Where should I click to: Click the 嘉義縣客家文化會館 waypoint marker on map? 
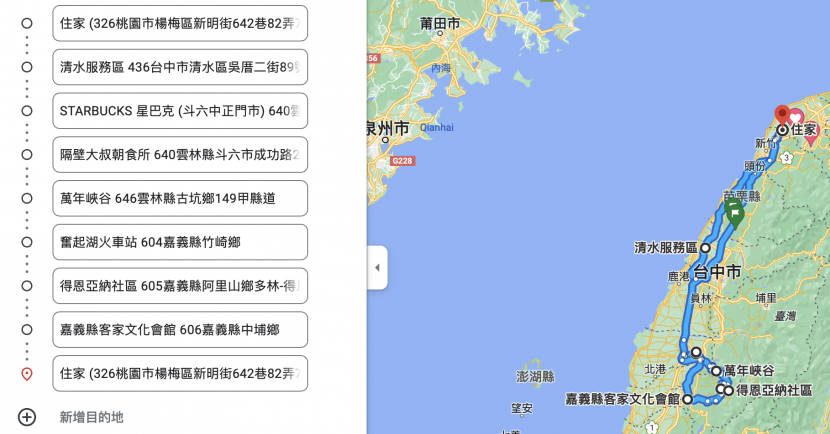[x=687, y=399]
